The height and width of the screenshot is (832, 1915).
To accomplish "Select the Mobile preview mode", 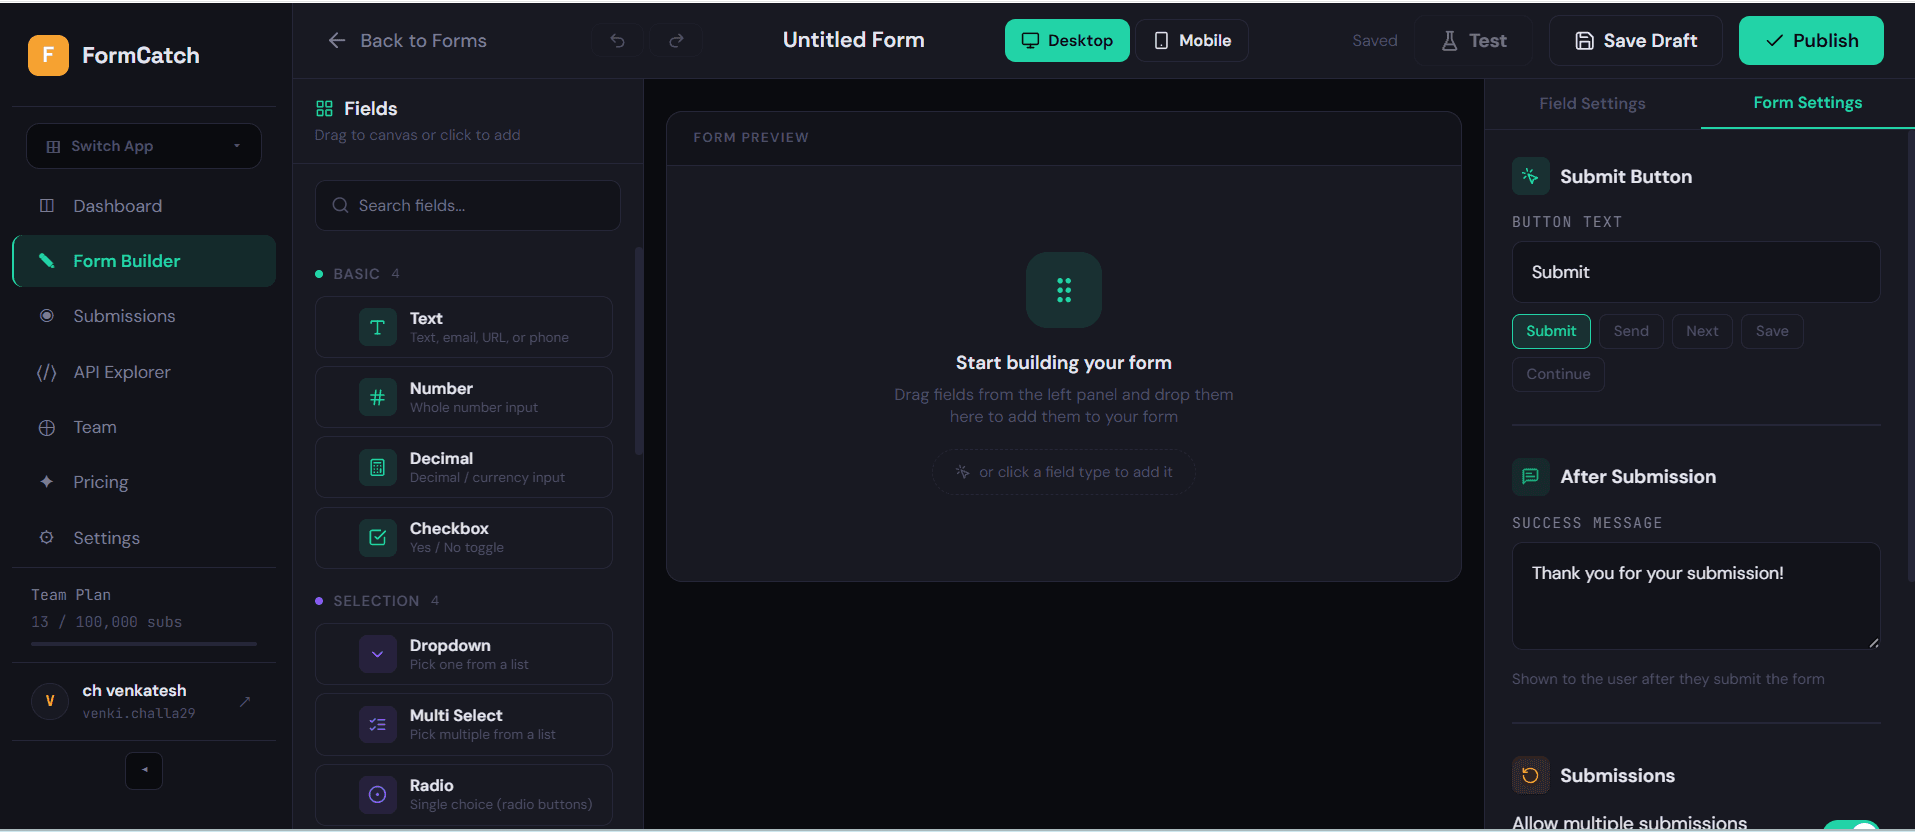I will pos(1192,41).
